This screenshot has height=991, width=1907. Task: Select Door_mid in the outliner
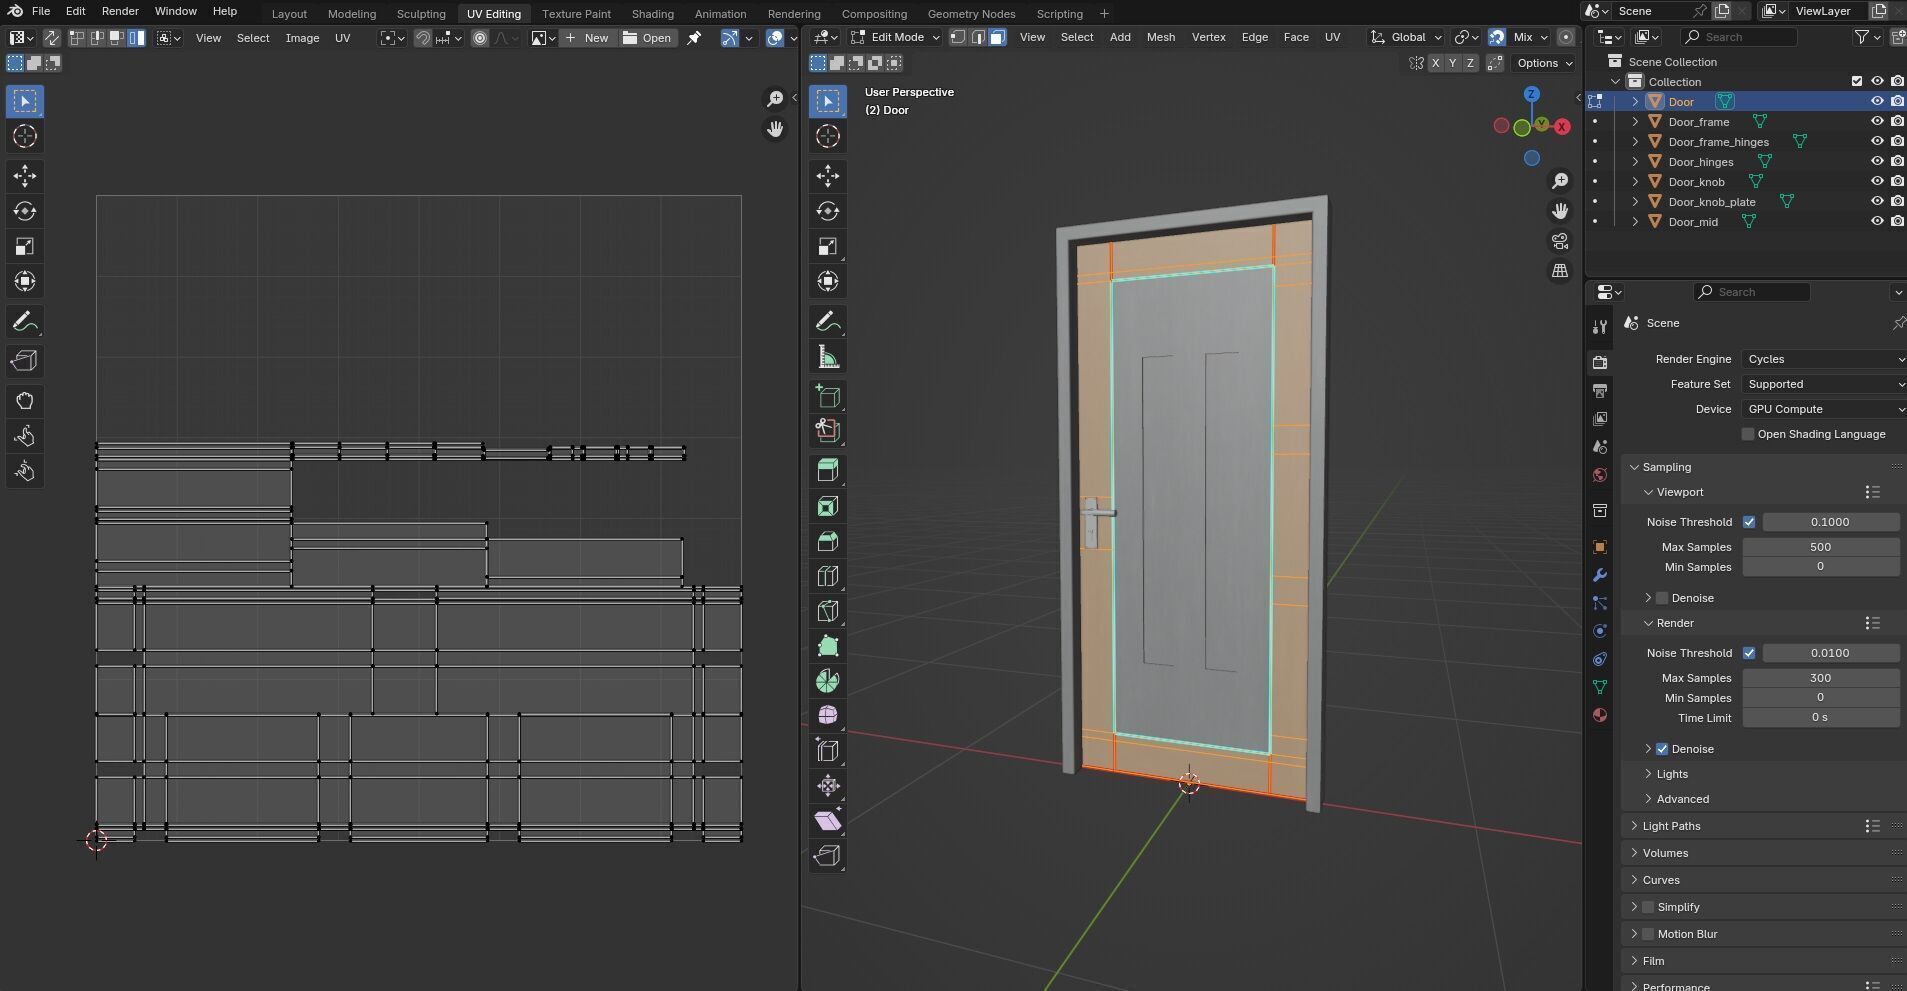point(1693,221)
